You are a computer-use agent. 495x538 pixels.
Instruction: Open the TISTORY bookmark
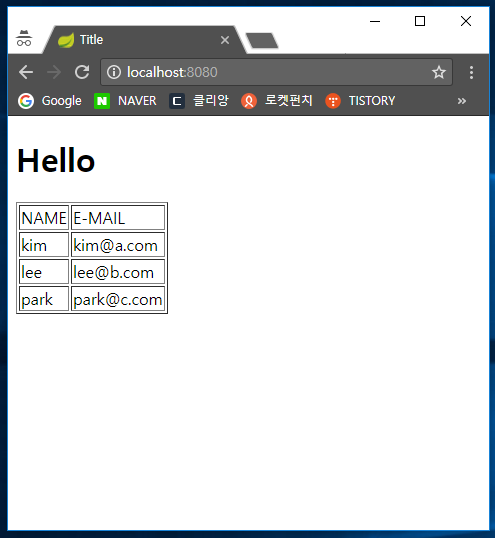click(360, 101)
